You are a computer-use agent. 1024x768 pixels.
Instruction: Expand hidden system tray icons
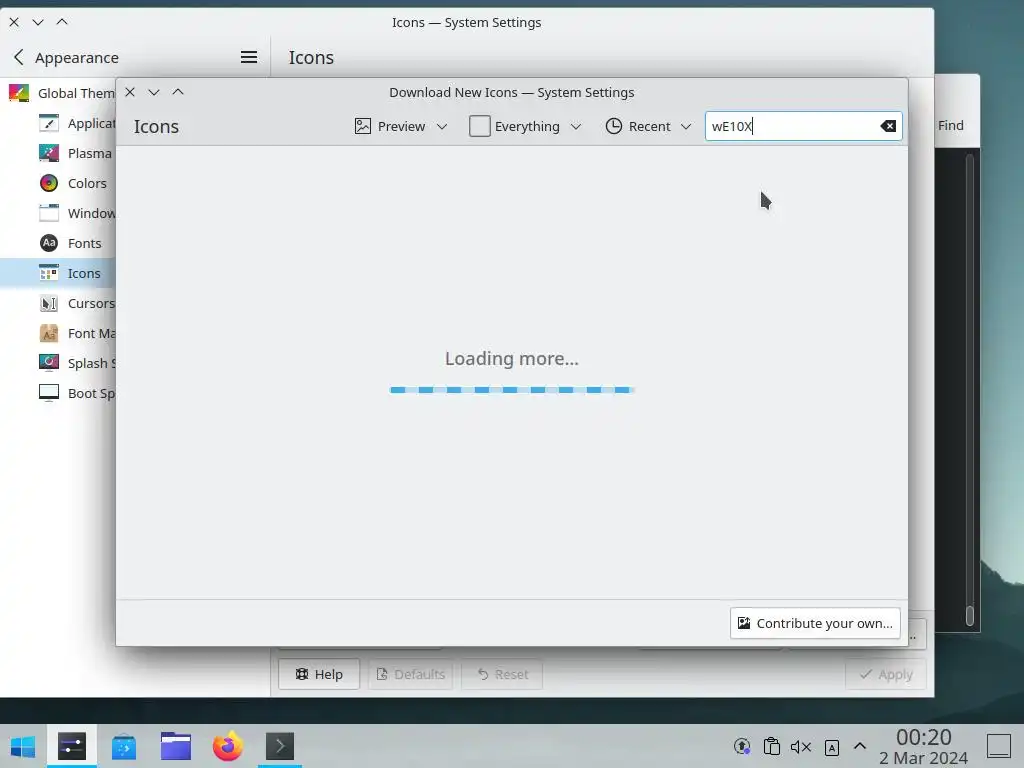point(859,746)
